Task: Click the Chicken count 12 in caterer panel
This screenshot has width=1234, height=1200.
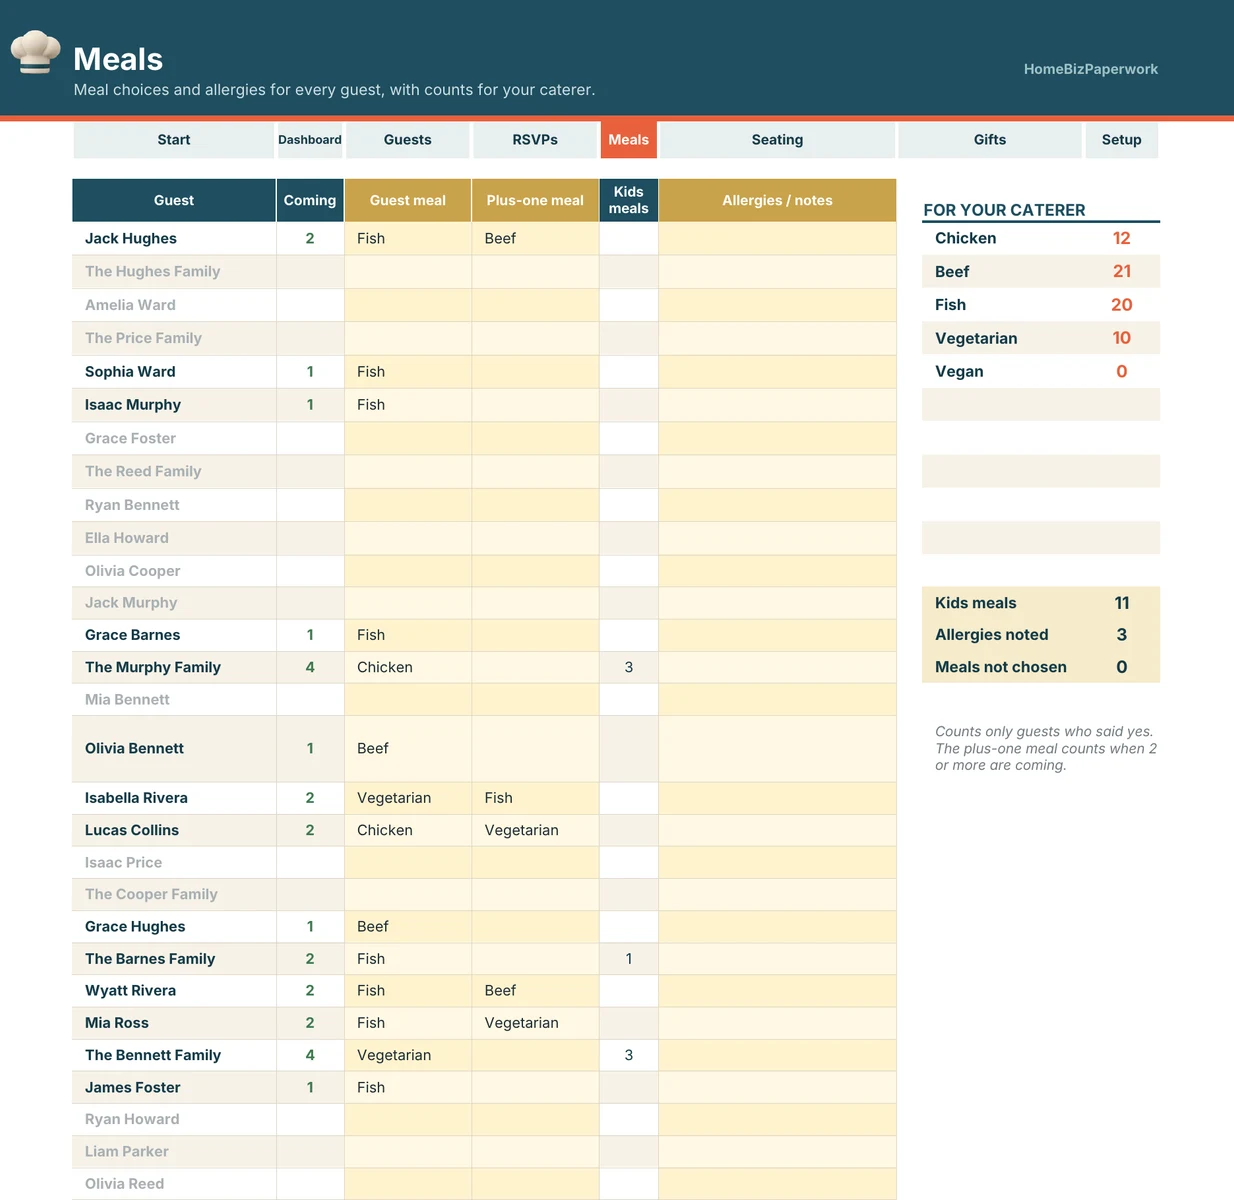Action: point(1122,238)
